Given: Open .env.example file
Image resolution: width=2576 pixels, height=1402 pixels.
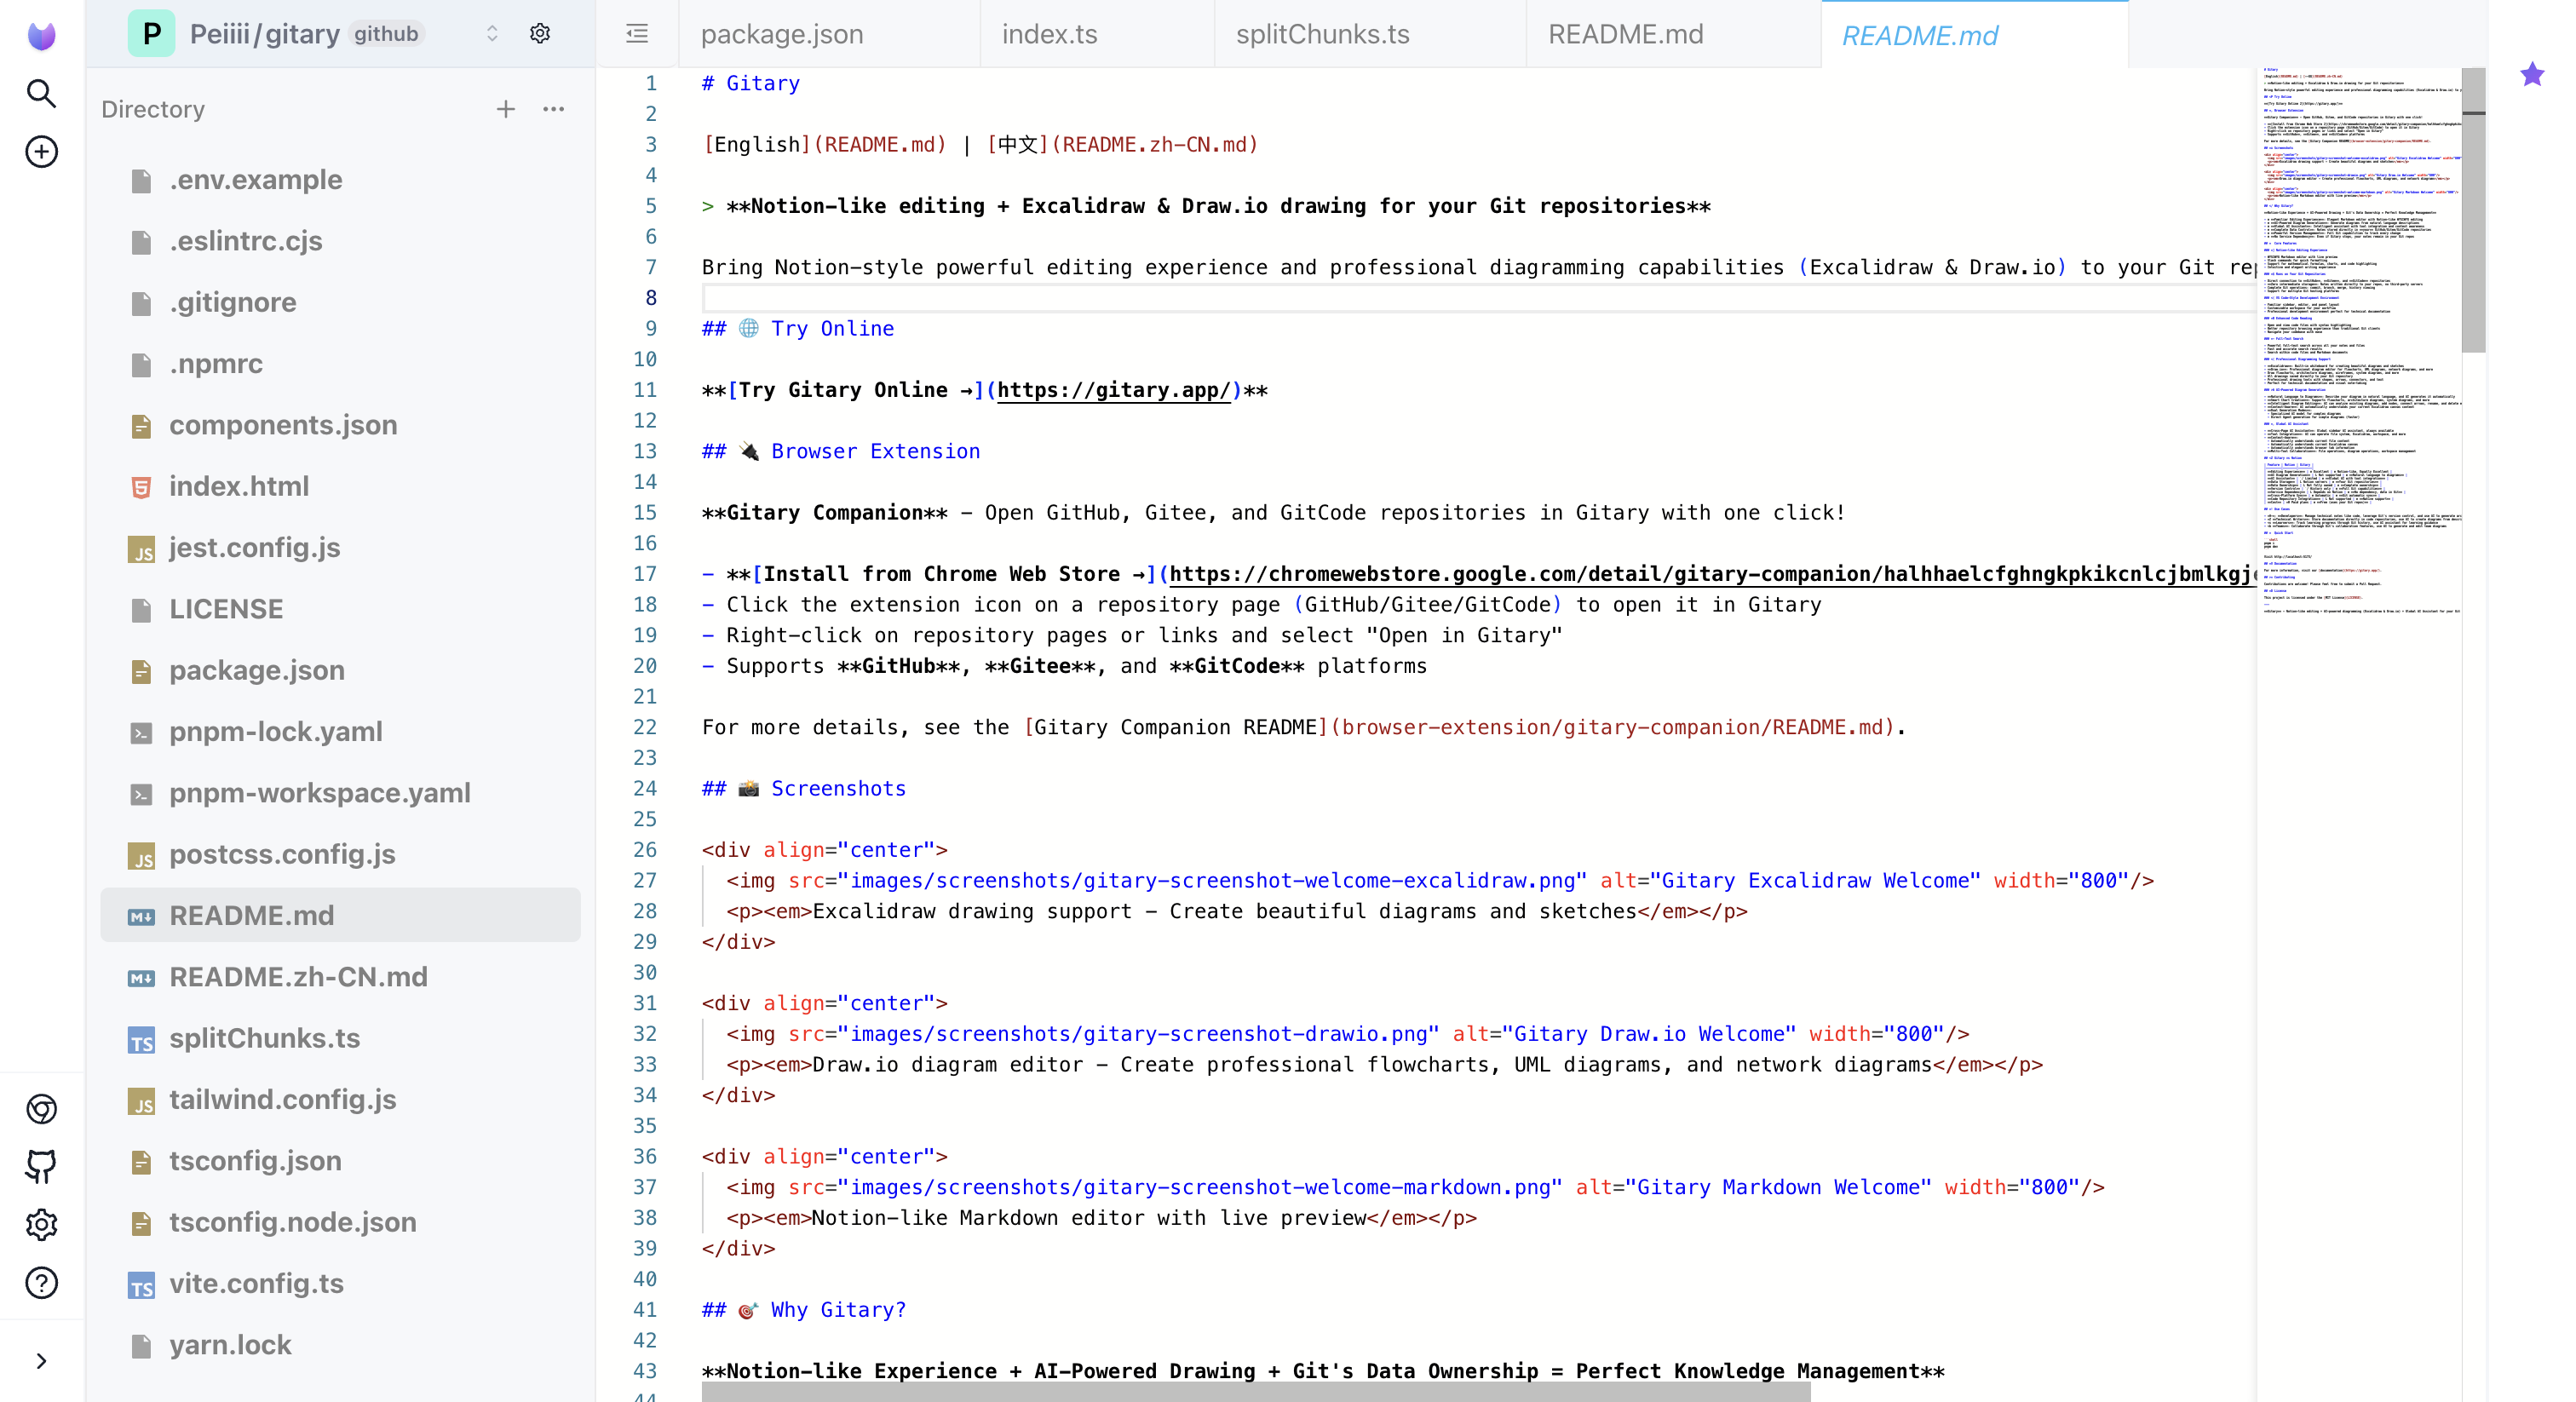Looking at the screenshot, I should [x=340, y=180].
